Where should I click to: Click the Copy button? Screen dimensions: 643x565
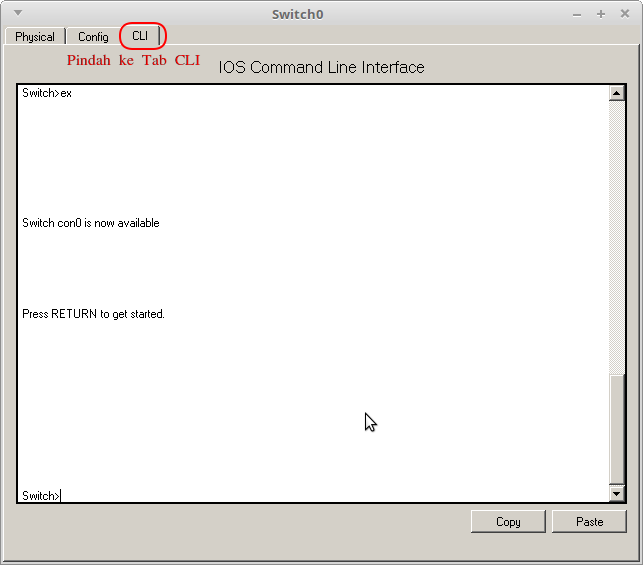click(x=508, y=522)
